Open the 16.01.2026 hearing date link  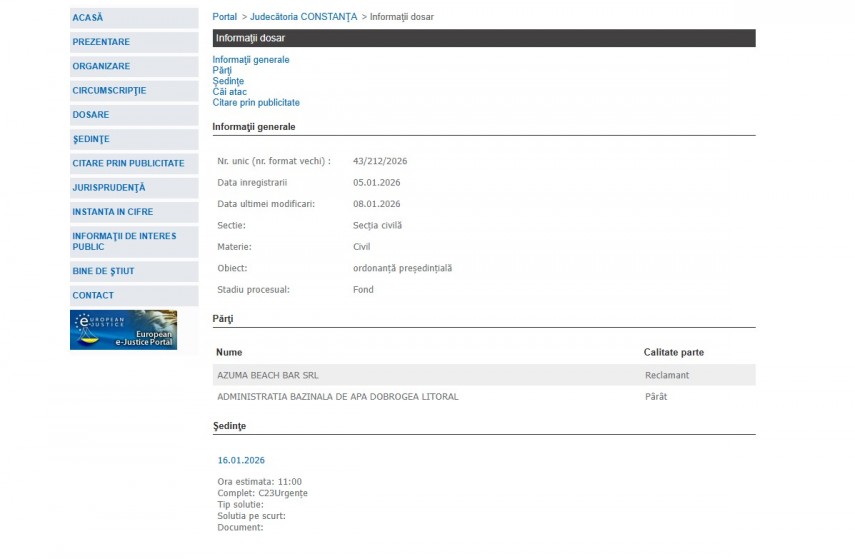pyautogui.click(x=241, y=460)
